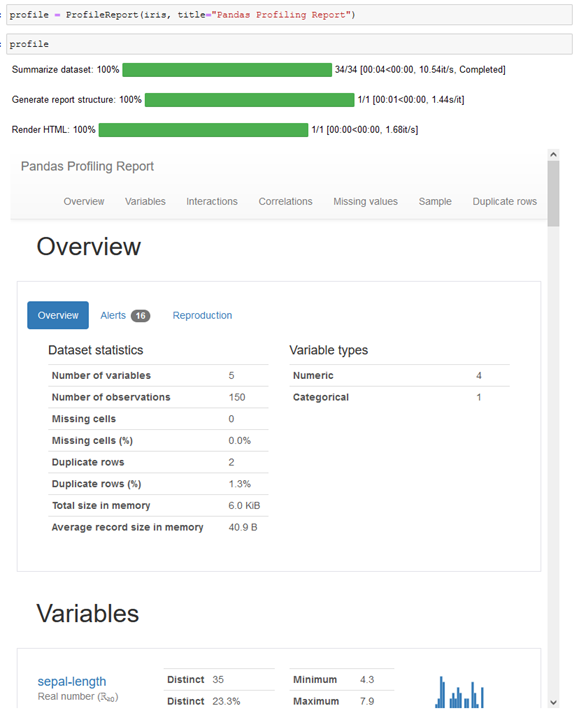This screenshot has width=579, height=720.
Task: Click into the profile code cell
Action: pyautogui.click(x=289, y=44)
